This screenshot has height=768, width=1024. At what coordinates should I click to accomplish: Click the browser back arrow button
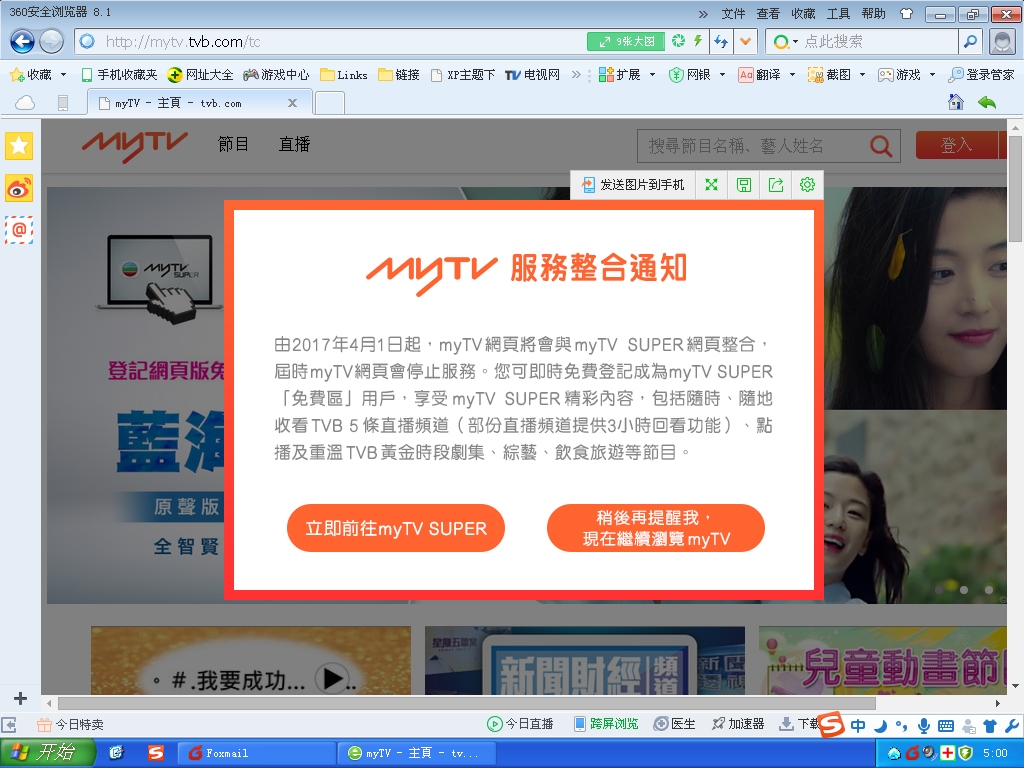pyautogui.click(x=22, y=42)
